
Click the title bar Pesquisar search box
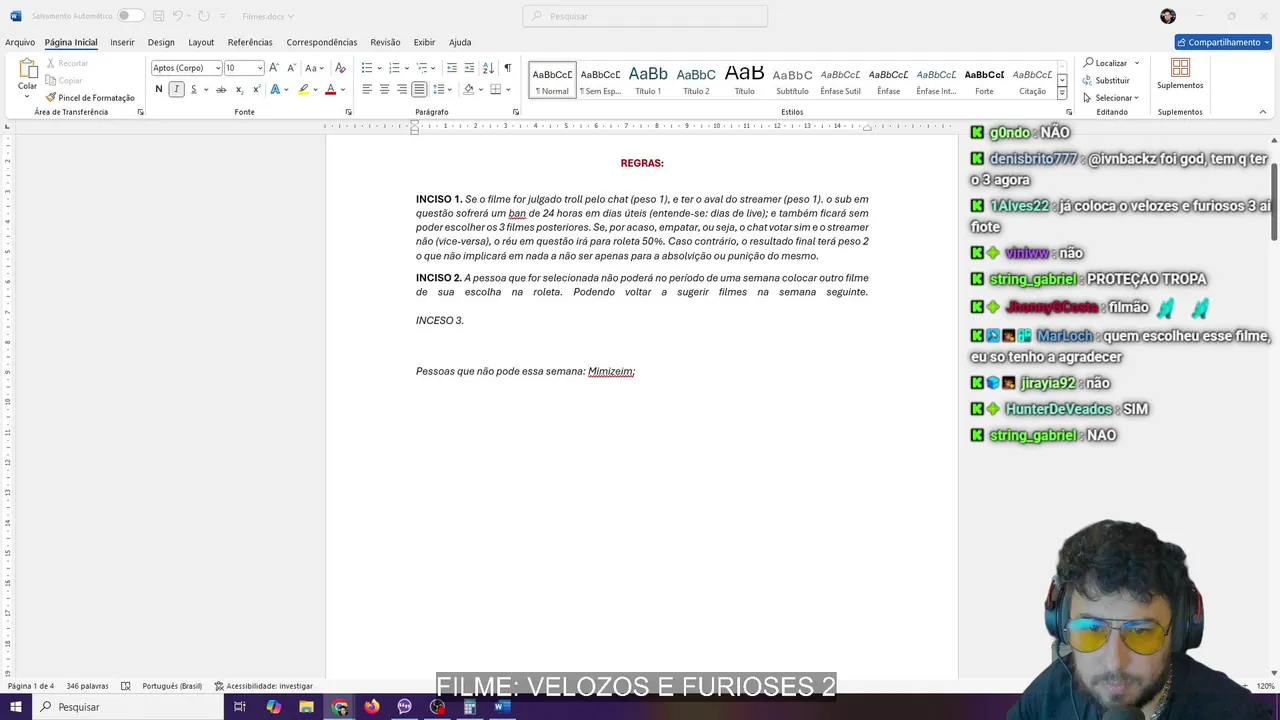click(645, 16)
